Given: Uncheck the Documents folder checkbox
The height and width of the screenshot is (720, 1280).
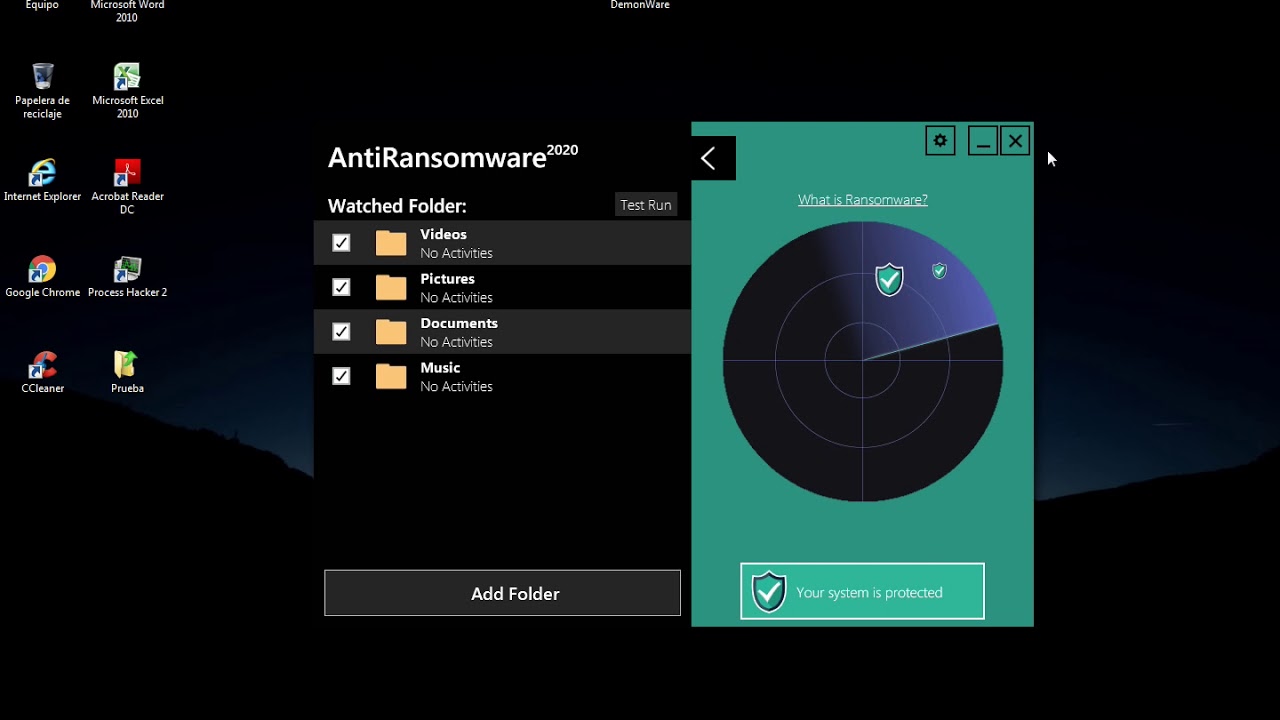Looking at the screenshot, I should 341,332.
